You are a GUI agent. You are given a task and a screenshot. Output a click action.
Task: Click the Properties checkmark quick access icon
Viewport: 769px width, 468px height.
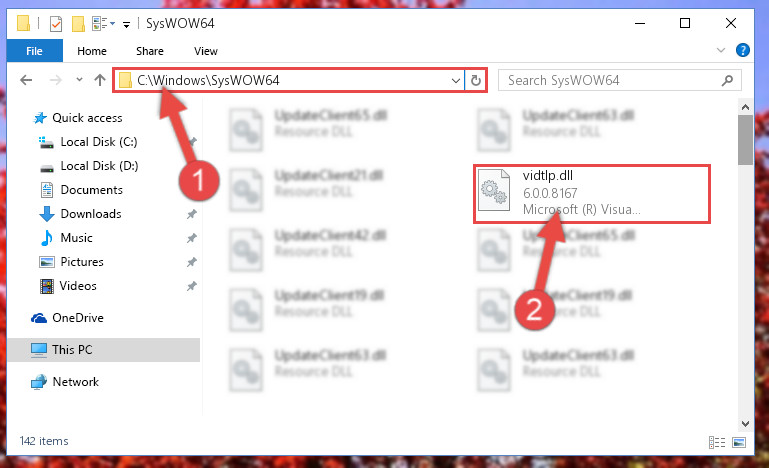56,24
